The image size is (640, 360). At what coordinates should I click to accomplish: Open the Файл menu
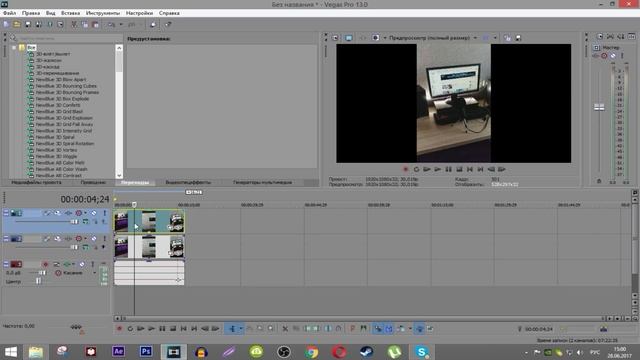click(9, 13)
